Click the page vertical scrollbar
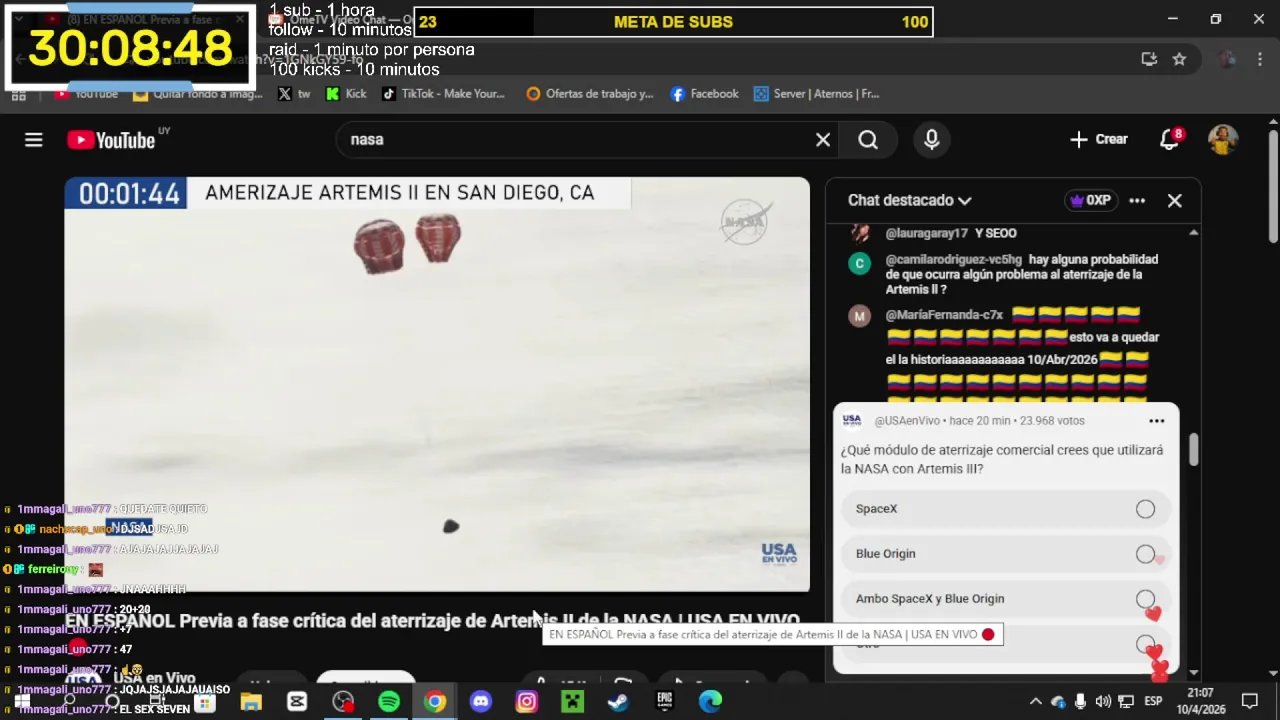The image size is (1280, 720). point(1273,185)
